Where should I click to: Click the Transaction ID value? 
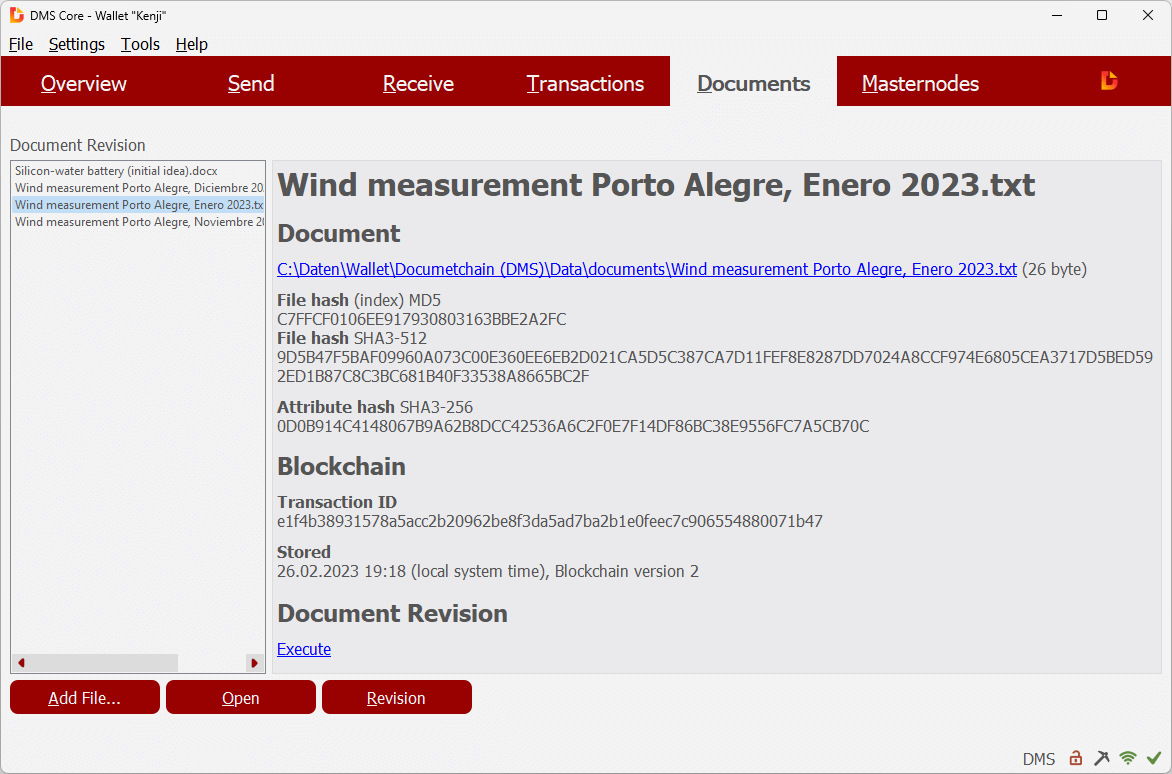click(550, 521)
